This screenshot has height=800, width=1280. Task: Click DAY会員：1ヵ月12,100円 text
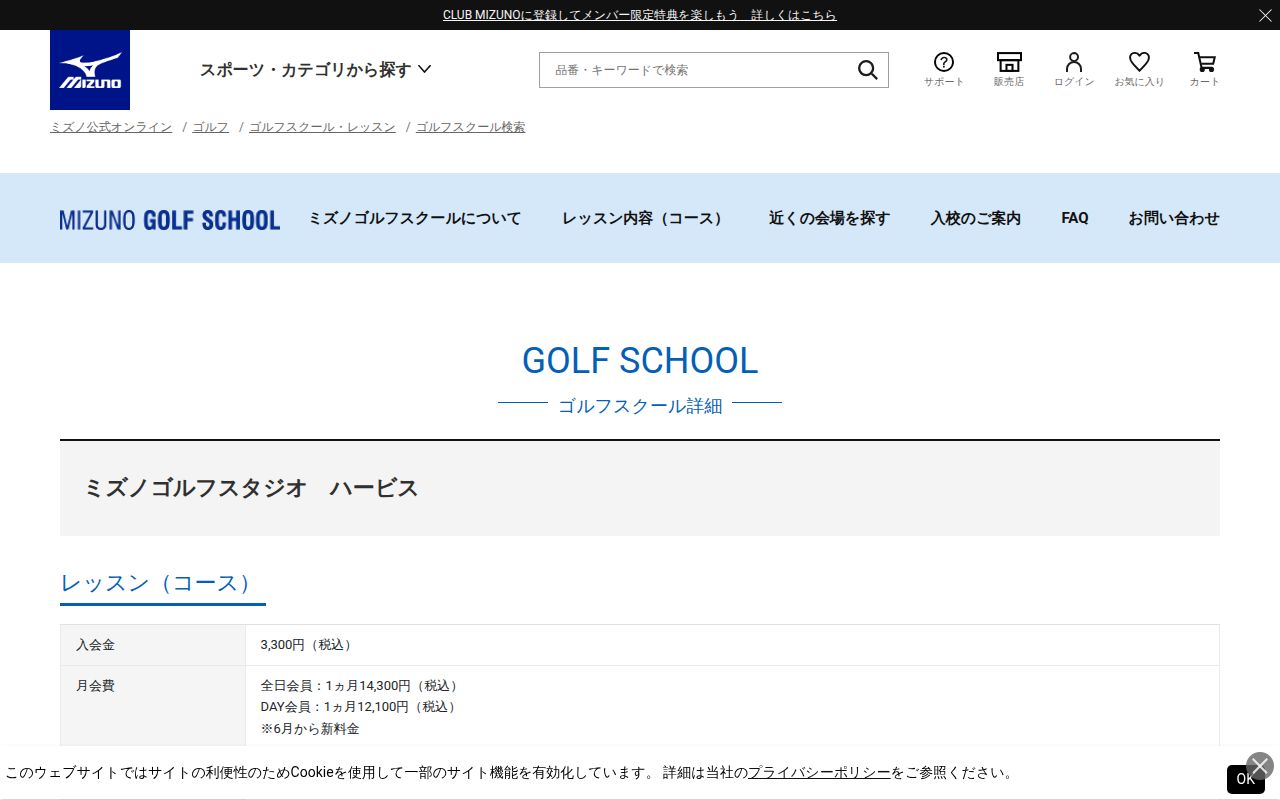tap(360, 707)
